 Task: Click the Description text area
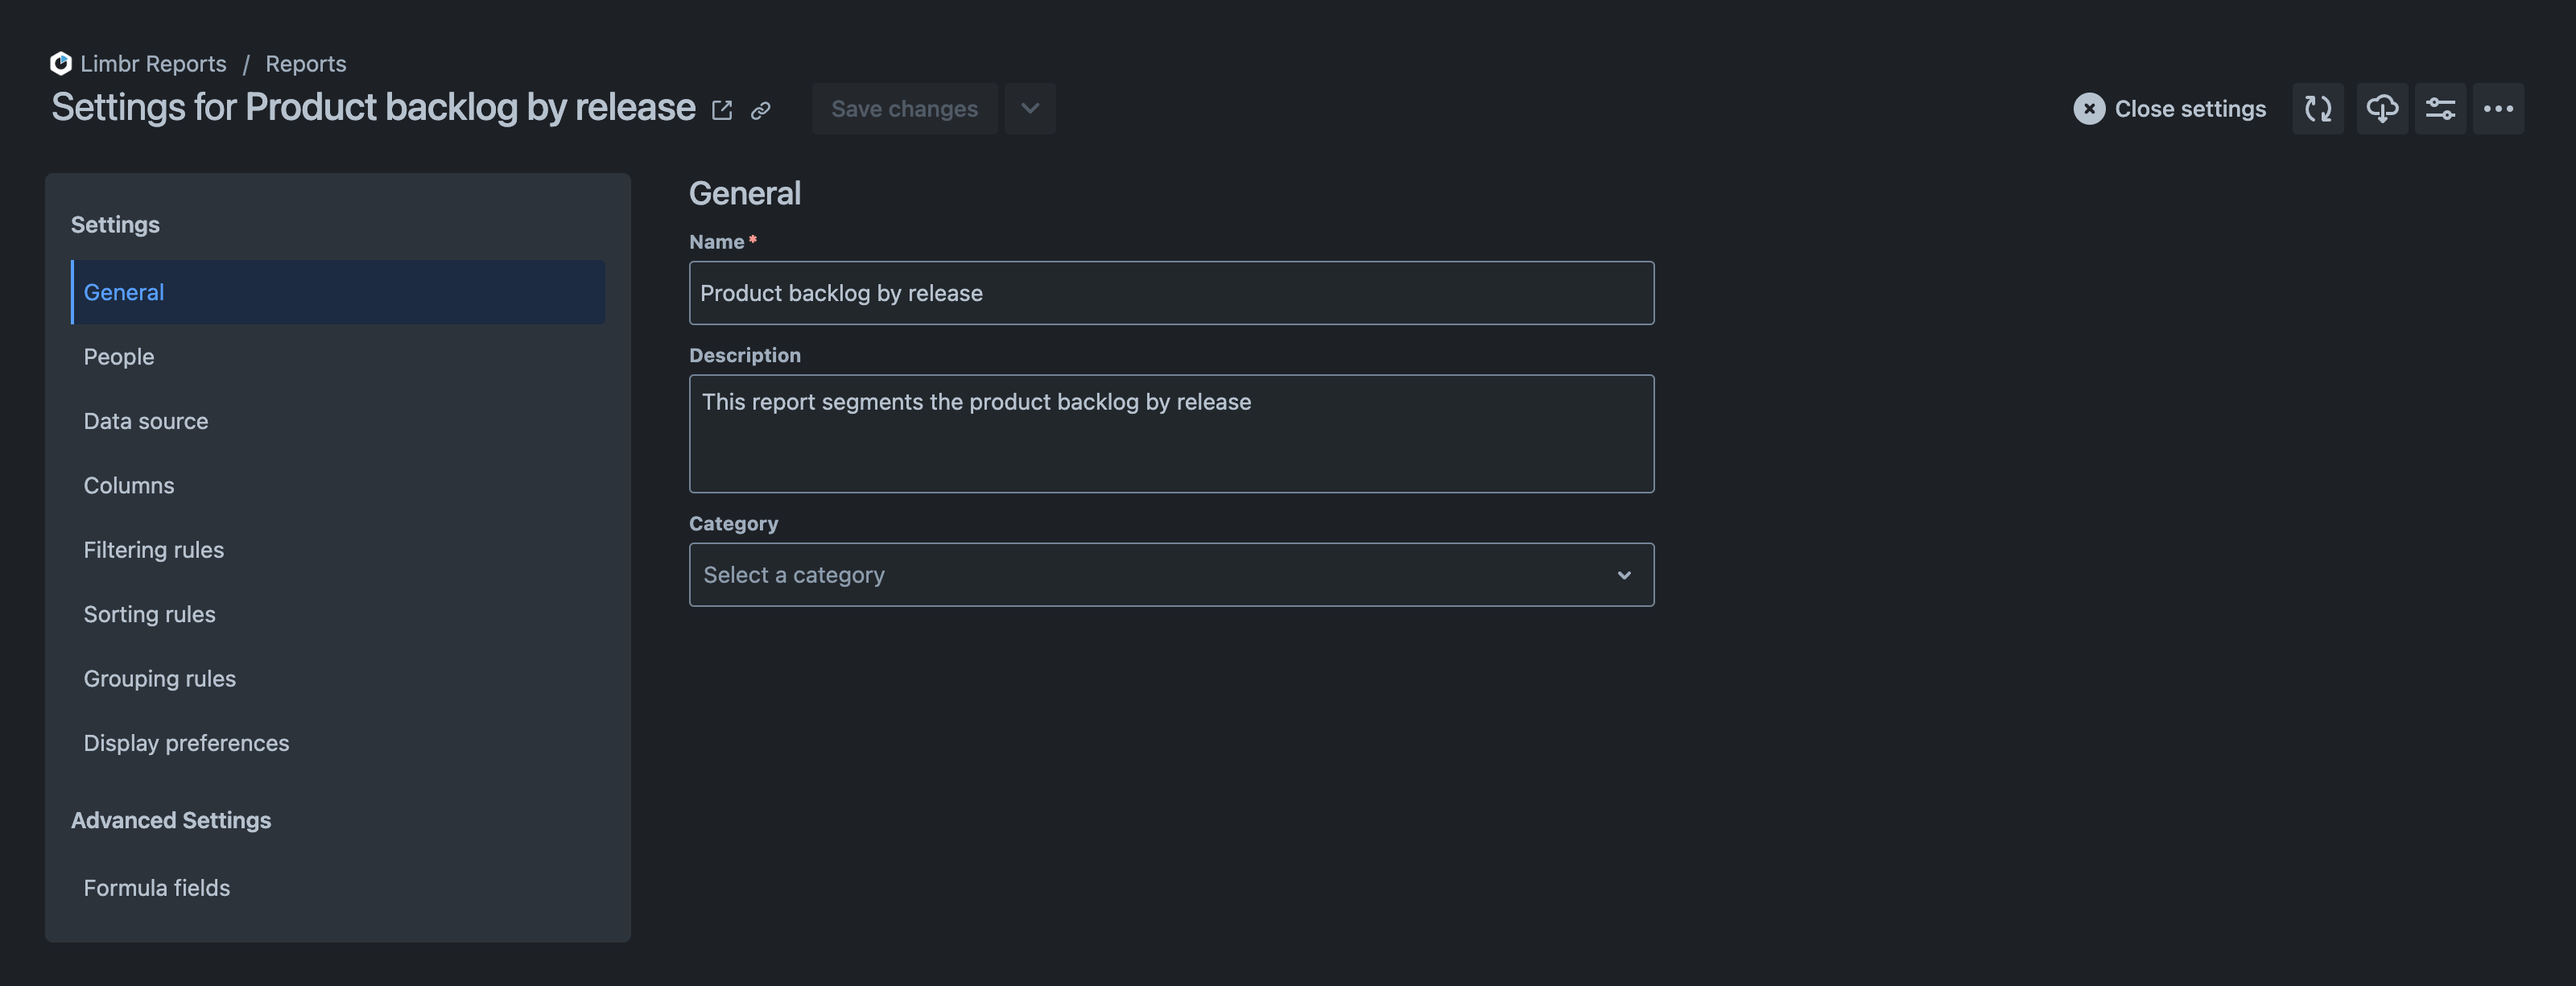1171,432
